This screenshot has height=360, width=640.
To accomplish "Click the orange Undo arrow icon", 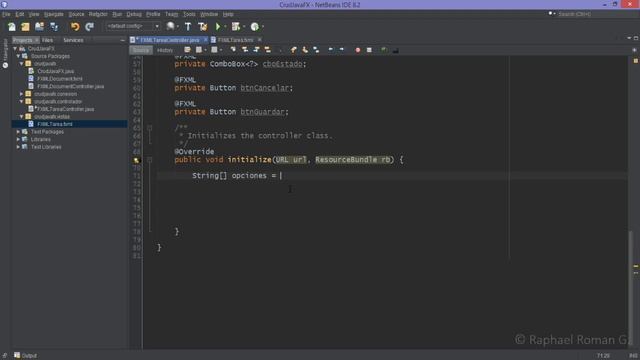I will click(x=75, y=27).
